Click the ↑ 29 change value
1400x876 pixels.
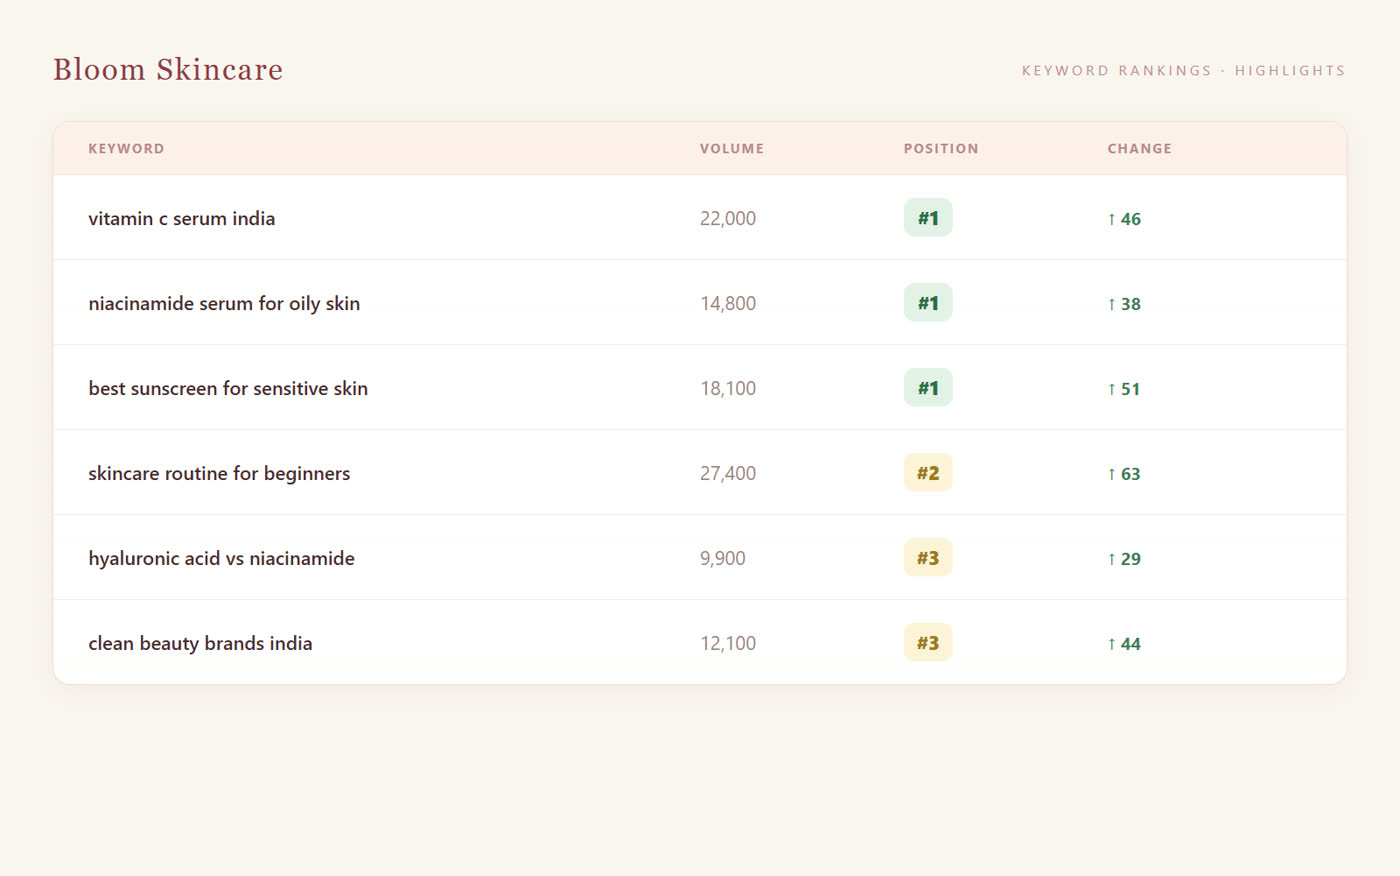1124,559
